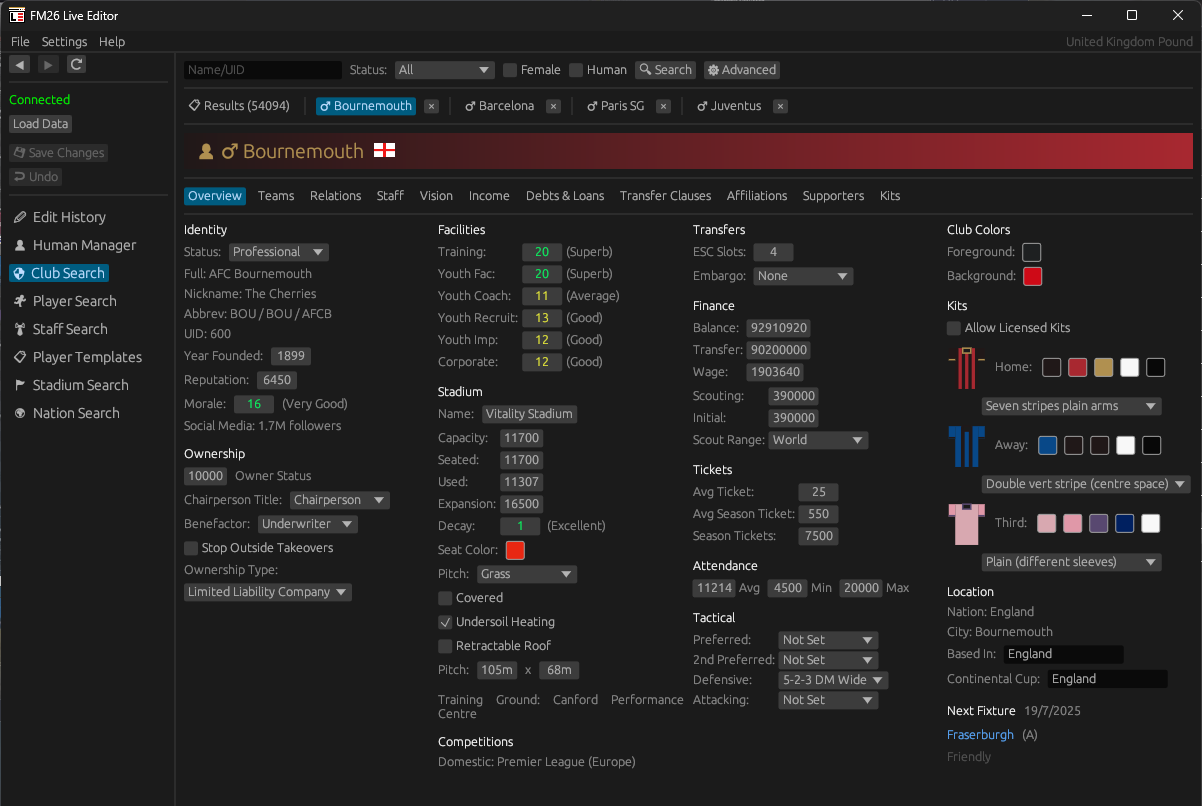Click the Search button with magnifier
Image resolution: width=1202 pixels, height=806 pixels.
tap(665, 70)
